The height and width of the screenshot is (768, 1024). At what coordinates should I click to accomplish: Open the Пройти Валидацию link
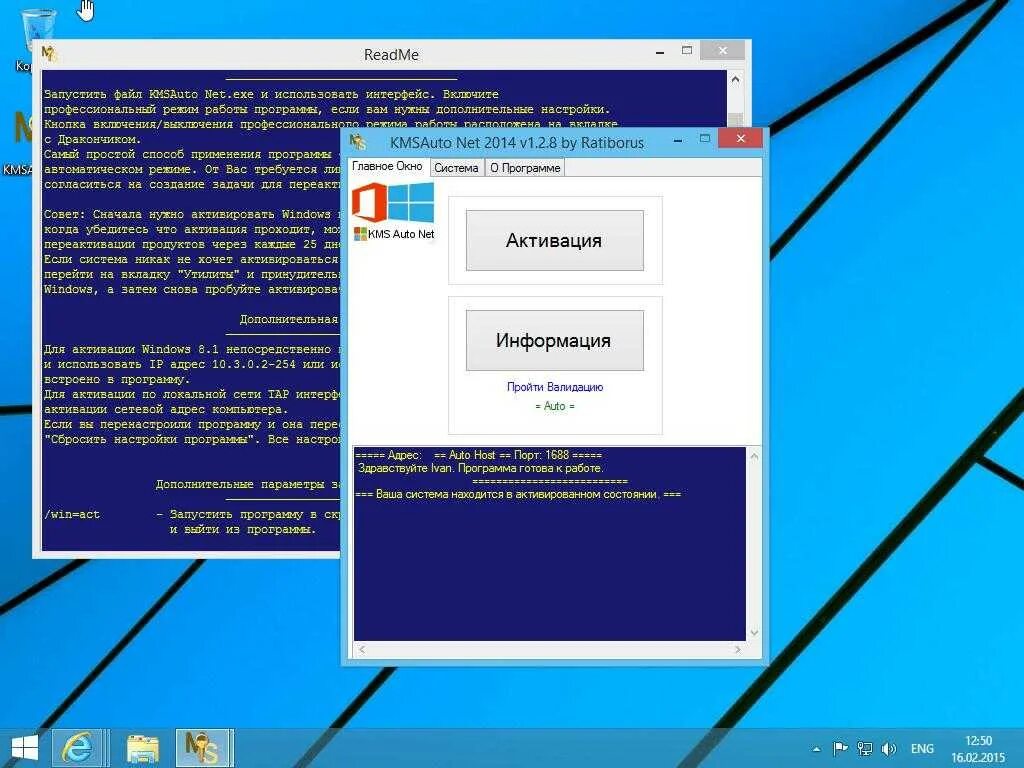[555, 387]
